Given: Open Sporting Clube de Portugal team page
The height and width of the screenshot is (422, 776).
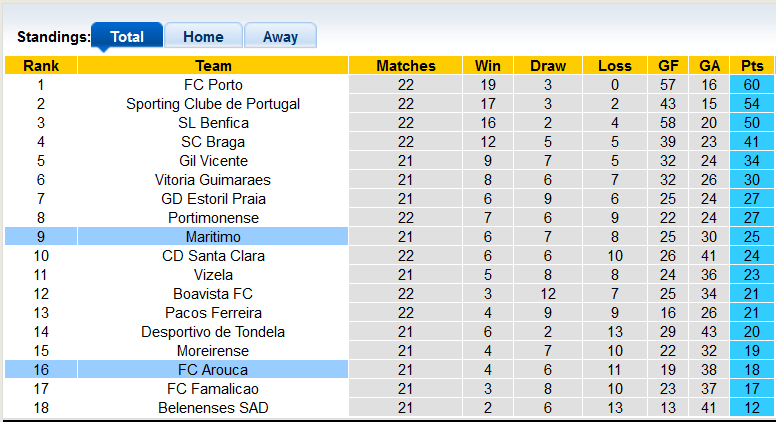Looking at the screenshot, I should [213, 104].
